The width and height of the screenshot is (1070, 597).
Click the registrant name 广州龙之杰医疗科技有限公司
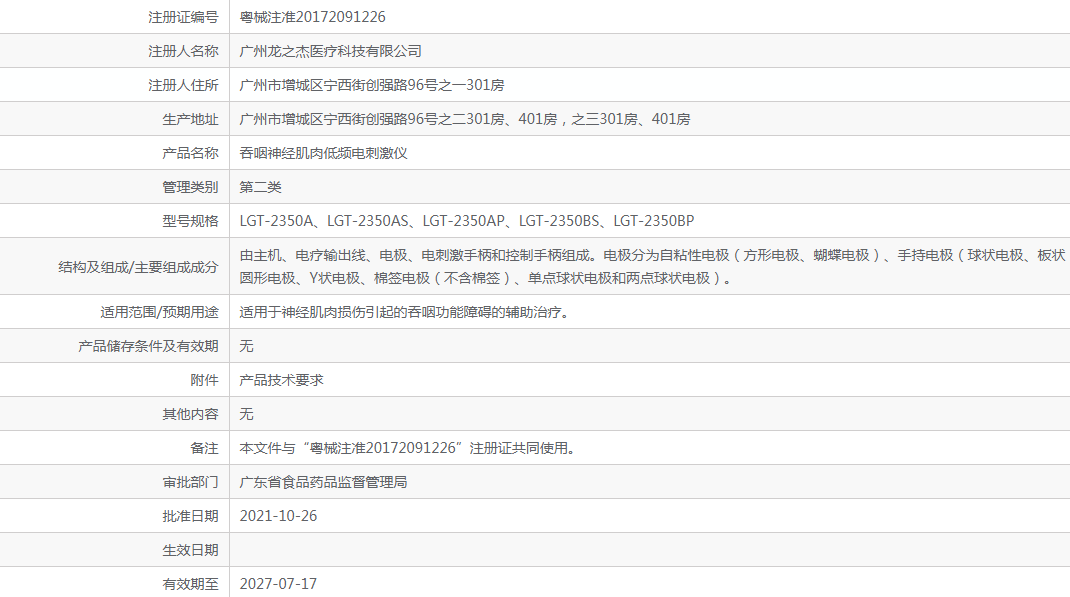pos(330,51)
